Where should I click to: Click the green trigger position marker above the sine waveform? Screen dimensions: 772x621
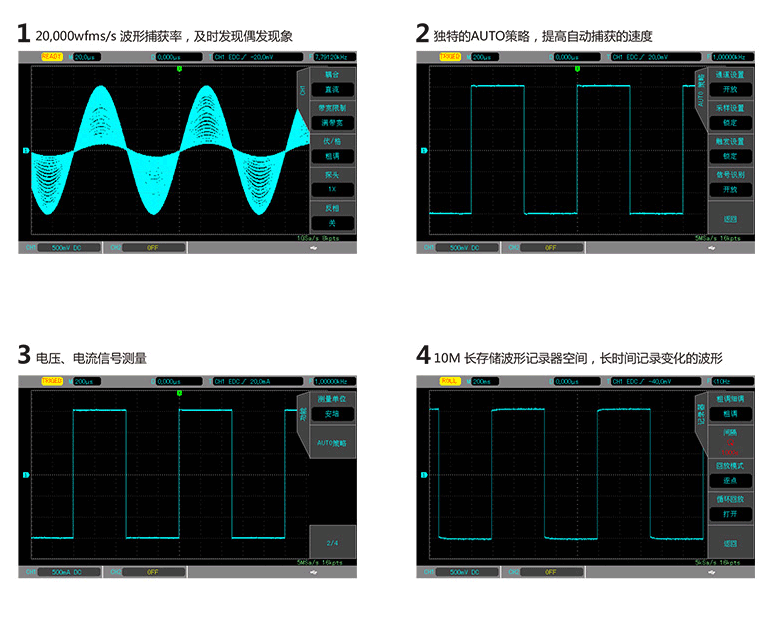[178, 69]
